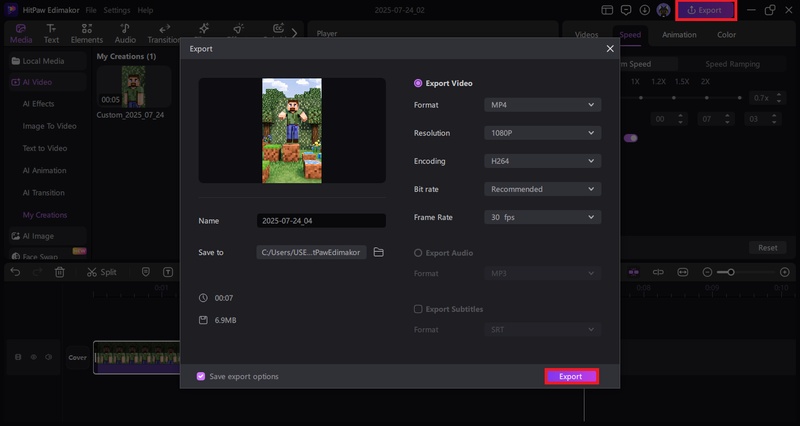Click the export preview thumbnail
The image size is (800, 426).
(x=292, y=131)
